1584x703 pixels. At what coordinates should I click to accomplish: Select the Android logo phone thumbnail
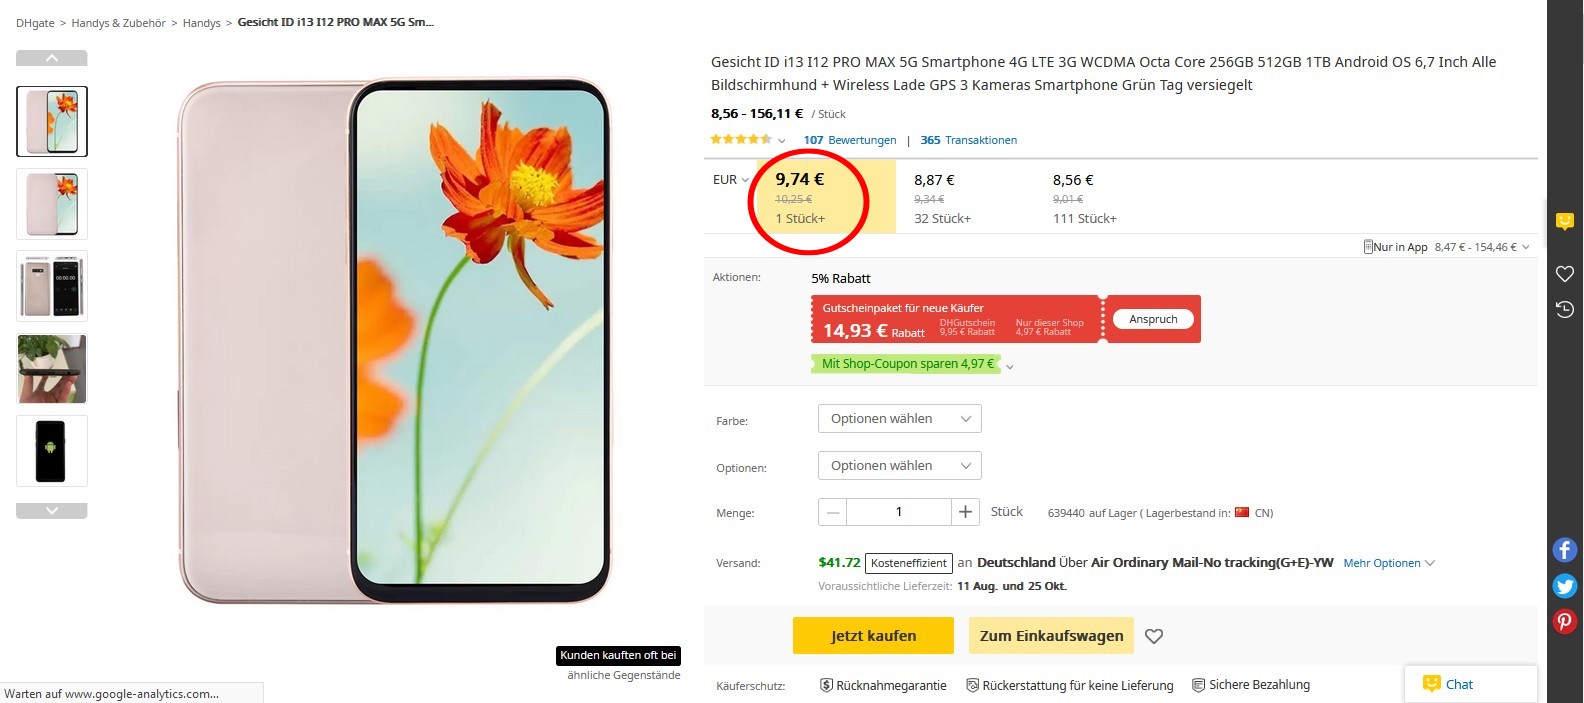51,451
